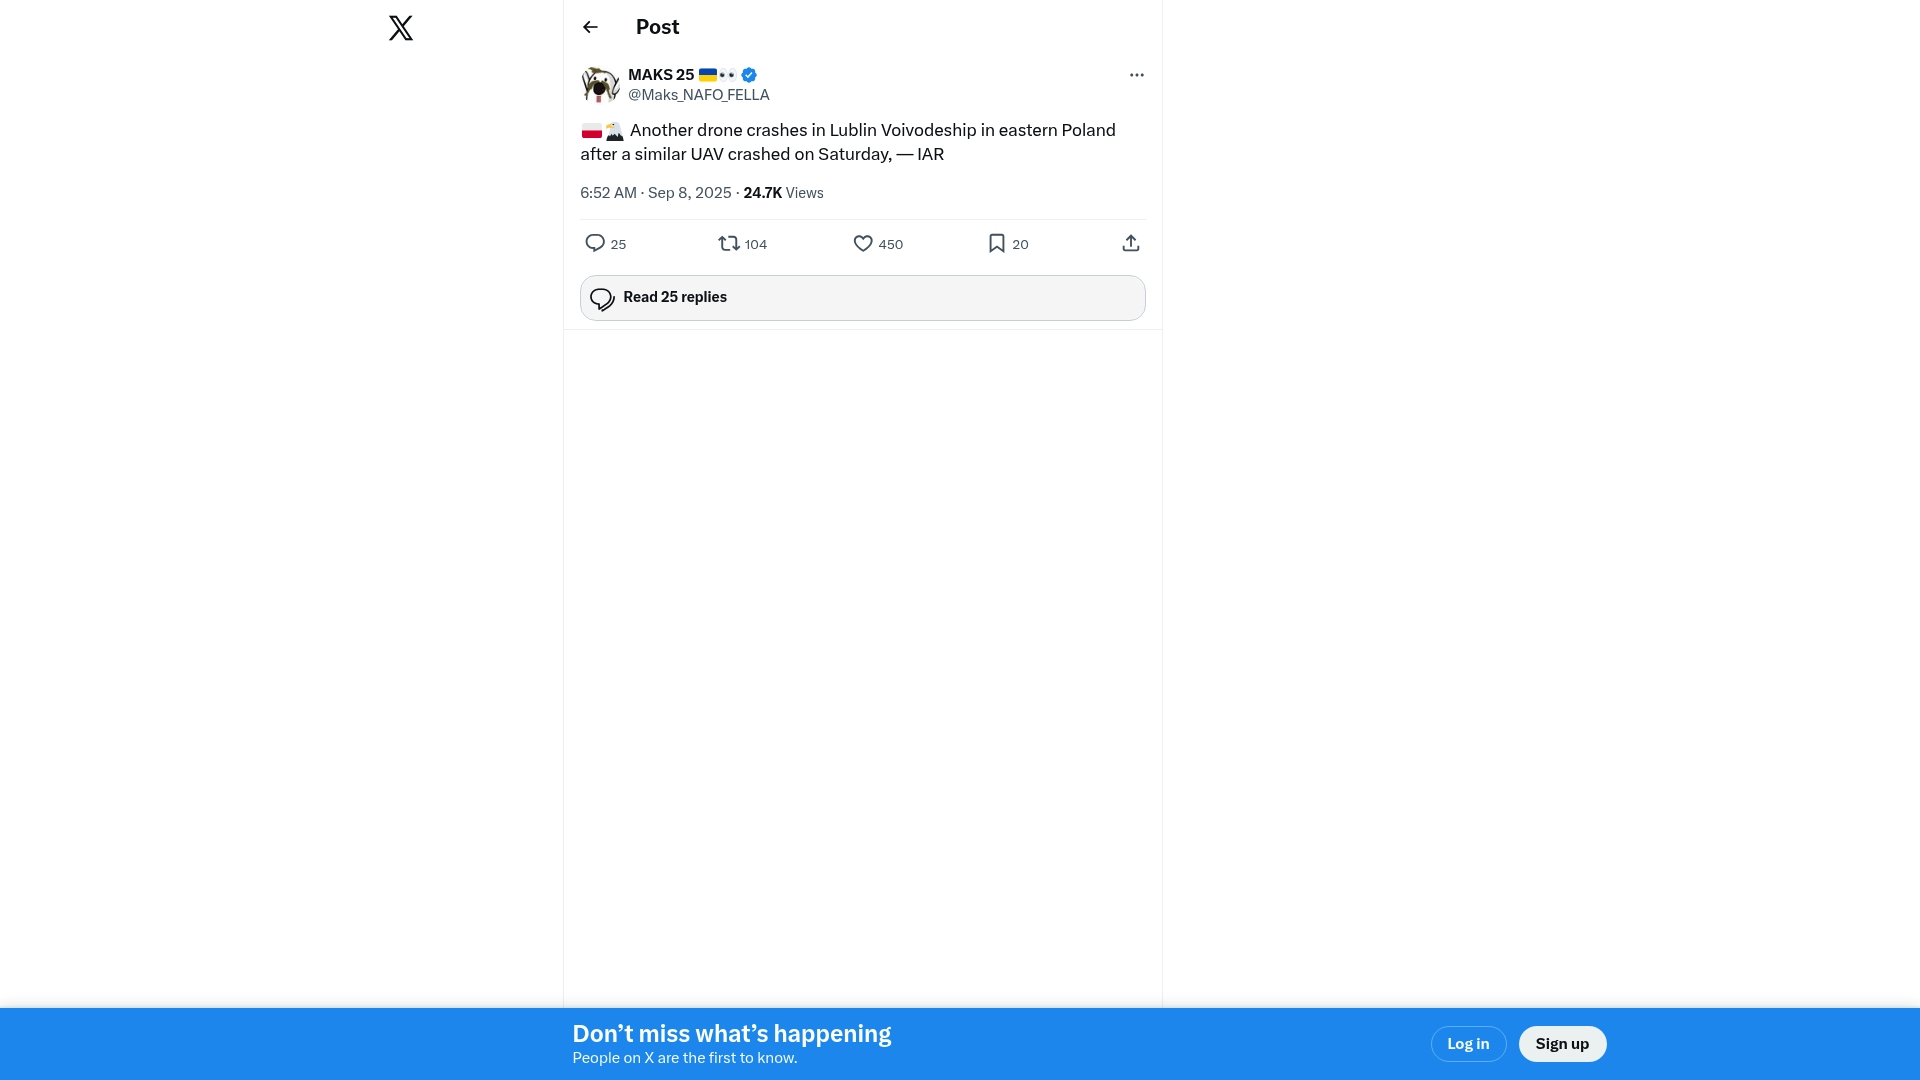Click the Sign up button
Viewport: 1920px width, 1080px height.
(1562, 1044)
